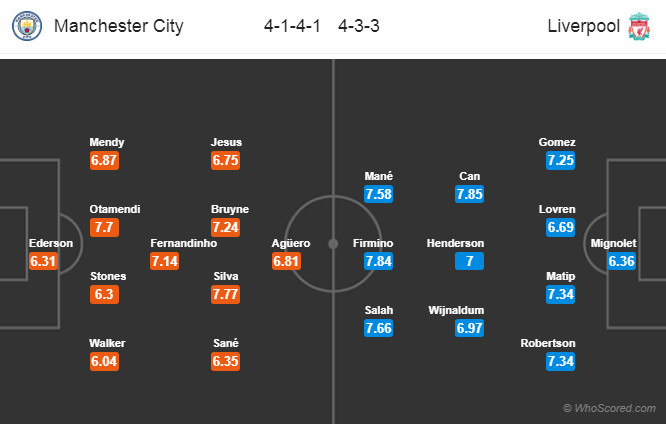Click the Bruyne player name
The height and width of the screenshot is (424, 666).
coord(230,209)
